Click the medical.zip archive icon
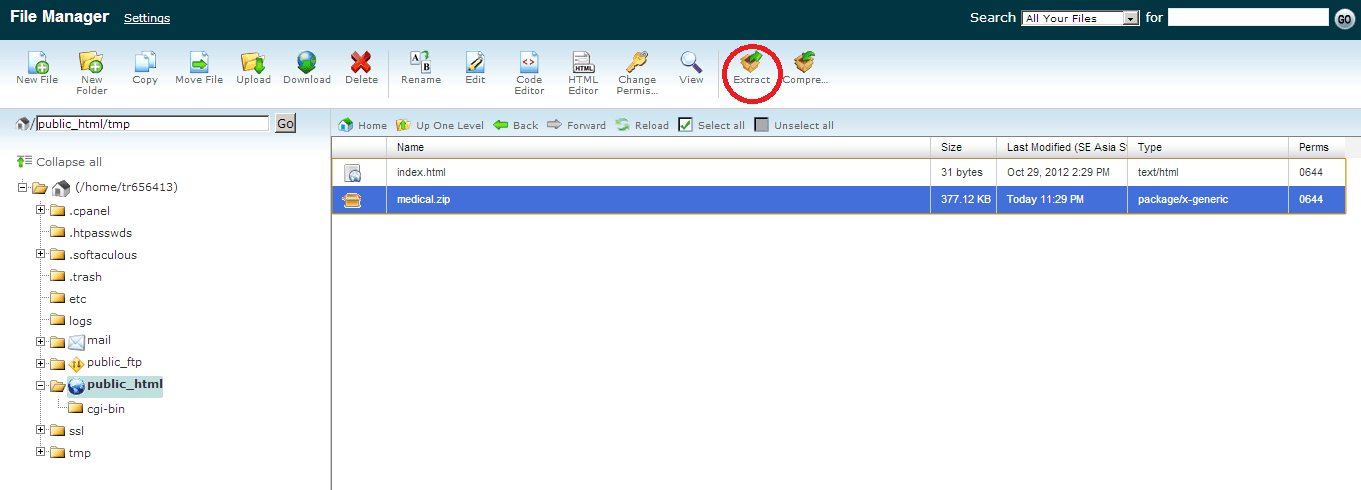1361x490 pixels. point(352,200)
